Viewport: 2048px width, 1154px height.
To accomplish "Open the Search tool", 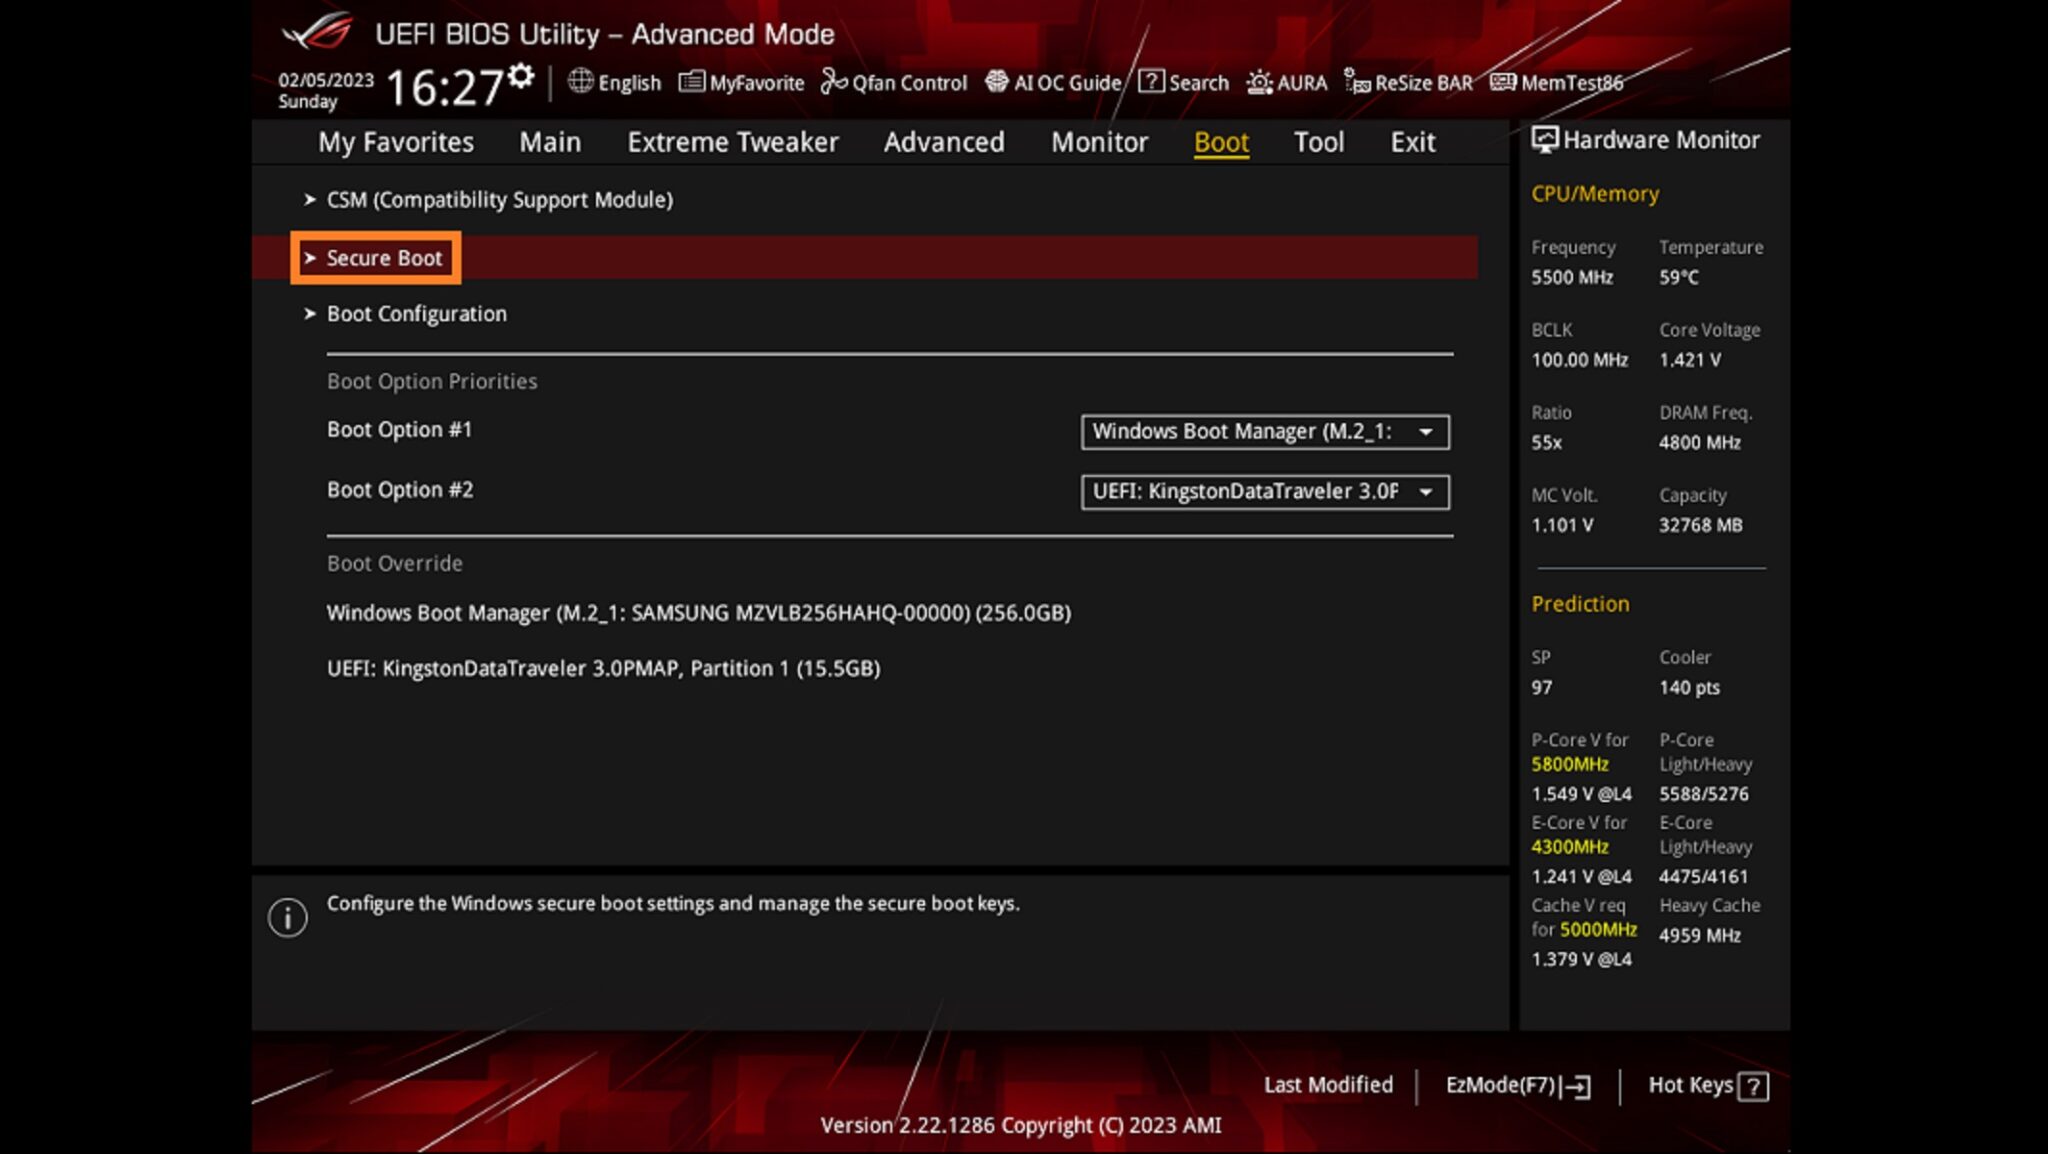I will (1184, 83).
